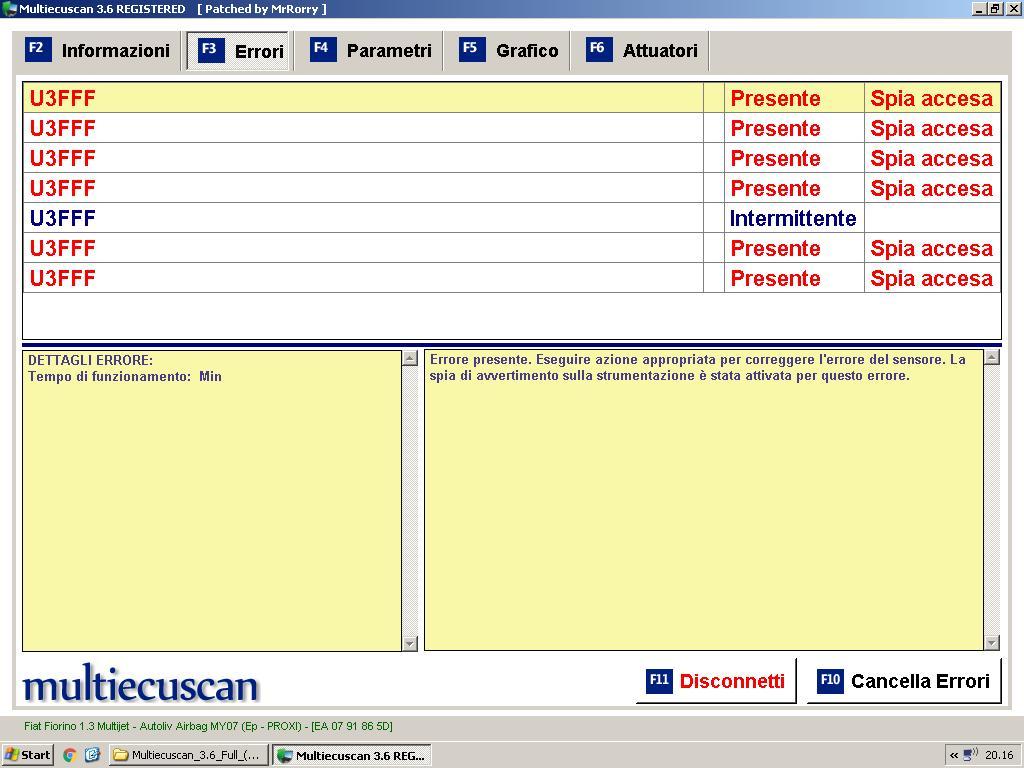The width and height of the screenshot is (1024, 768).
Task: Click the network icon in system tray
Action: pos(968,755)
